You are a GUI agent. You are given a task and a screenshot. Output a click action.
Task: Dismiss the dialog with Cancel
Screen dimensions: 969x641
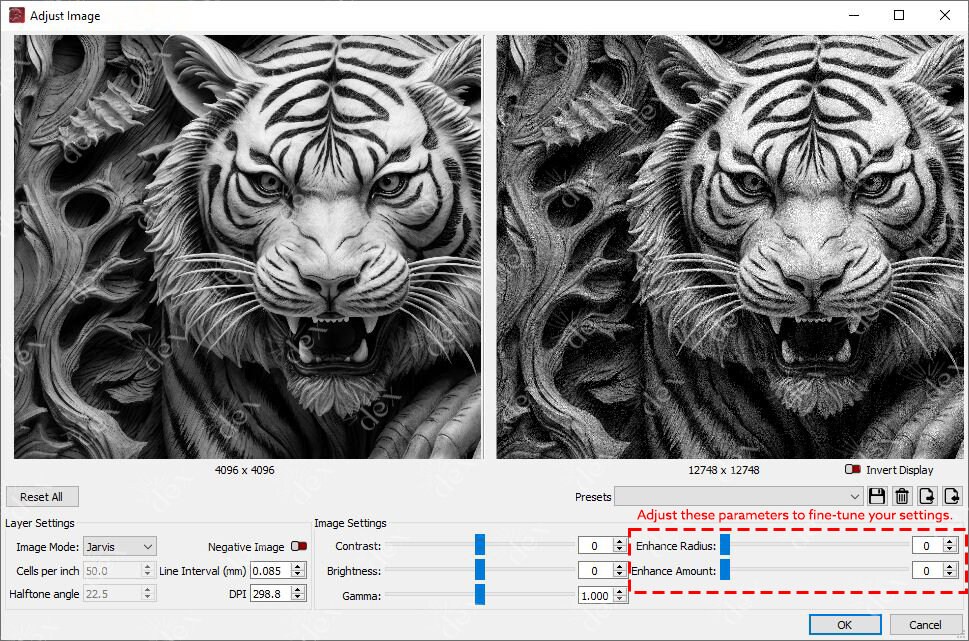click(925, 624)
